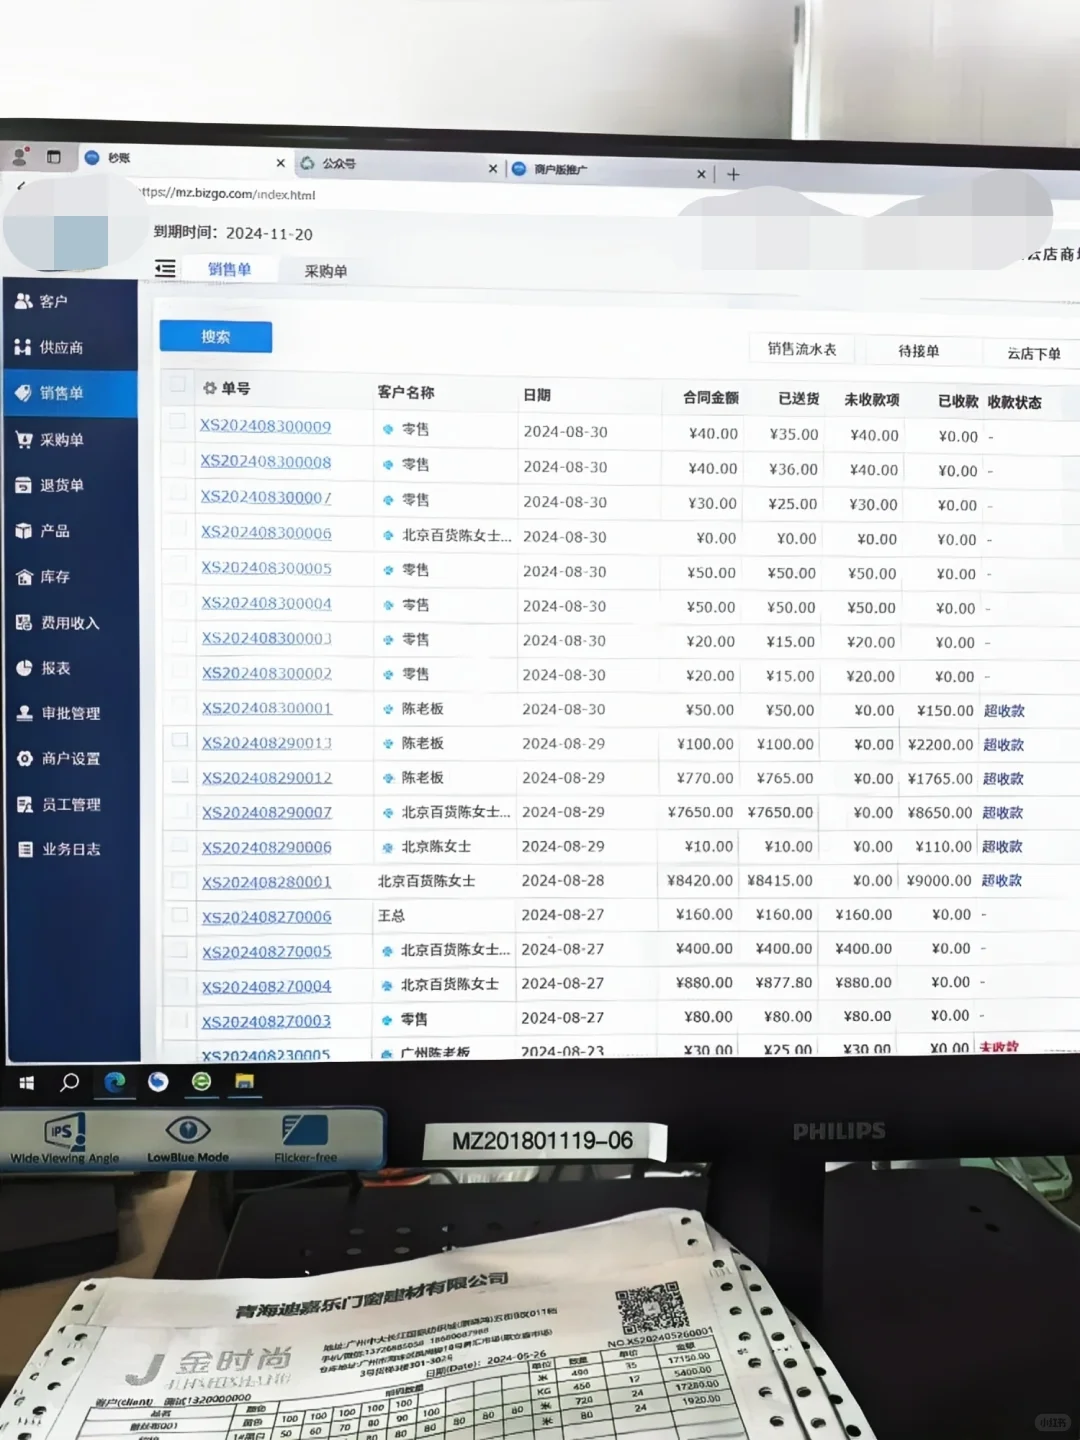Image resolution: width=1080 pixels, height=1440 pixels.
Task: Go to 产品 in the sidebar
Action: tap(43, 531)
